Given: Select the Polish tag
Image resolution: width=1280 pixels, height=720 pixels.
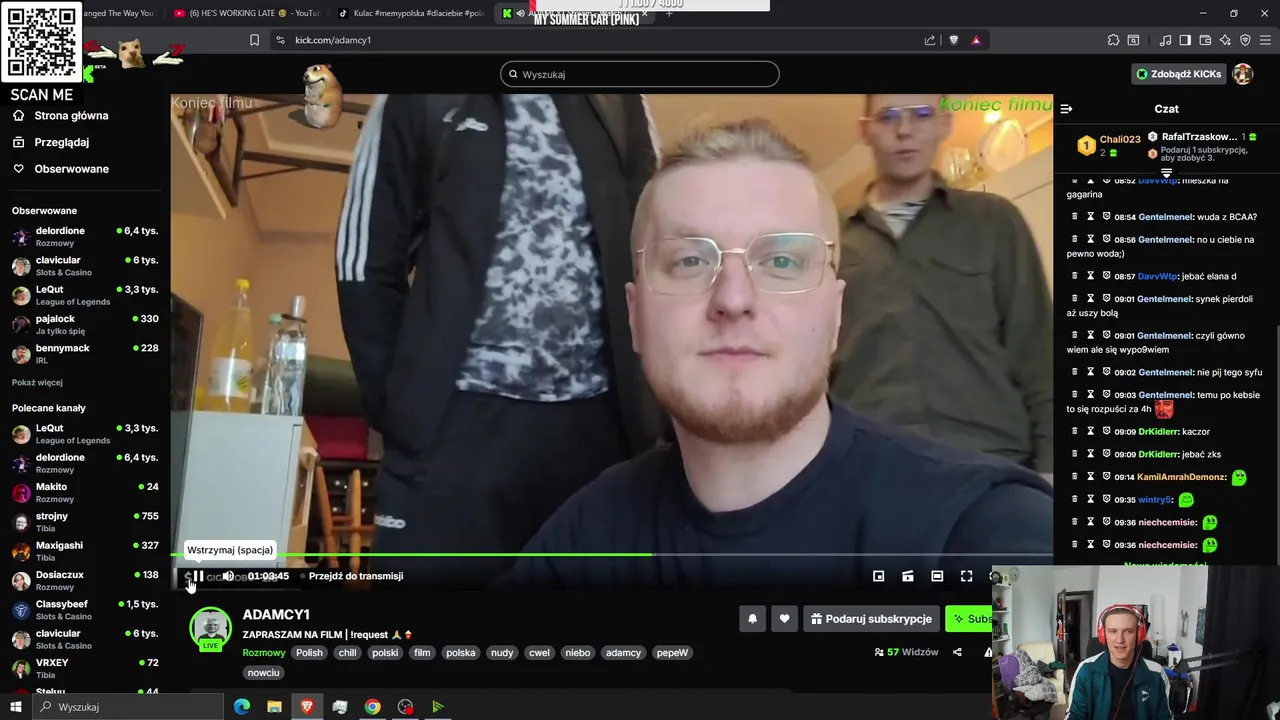Looking at the screenshot, I should pyautogui.click(x=309, y=653).
